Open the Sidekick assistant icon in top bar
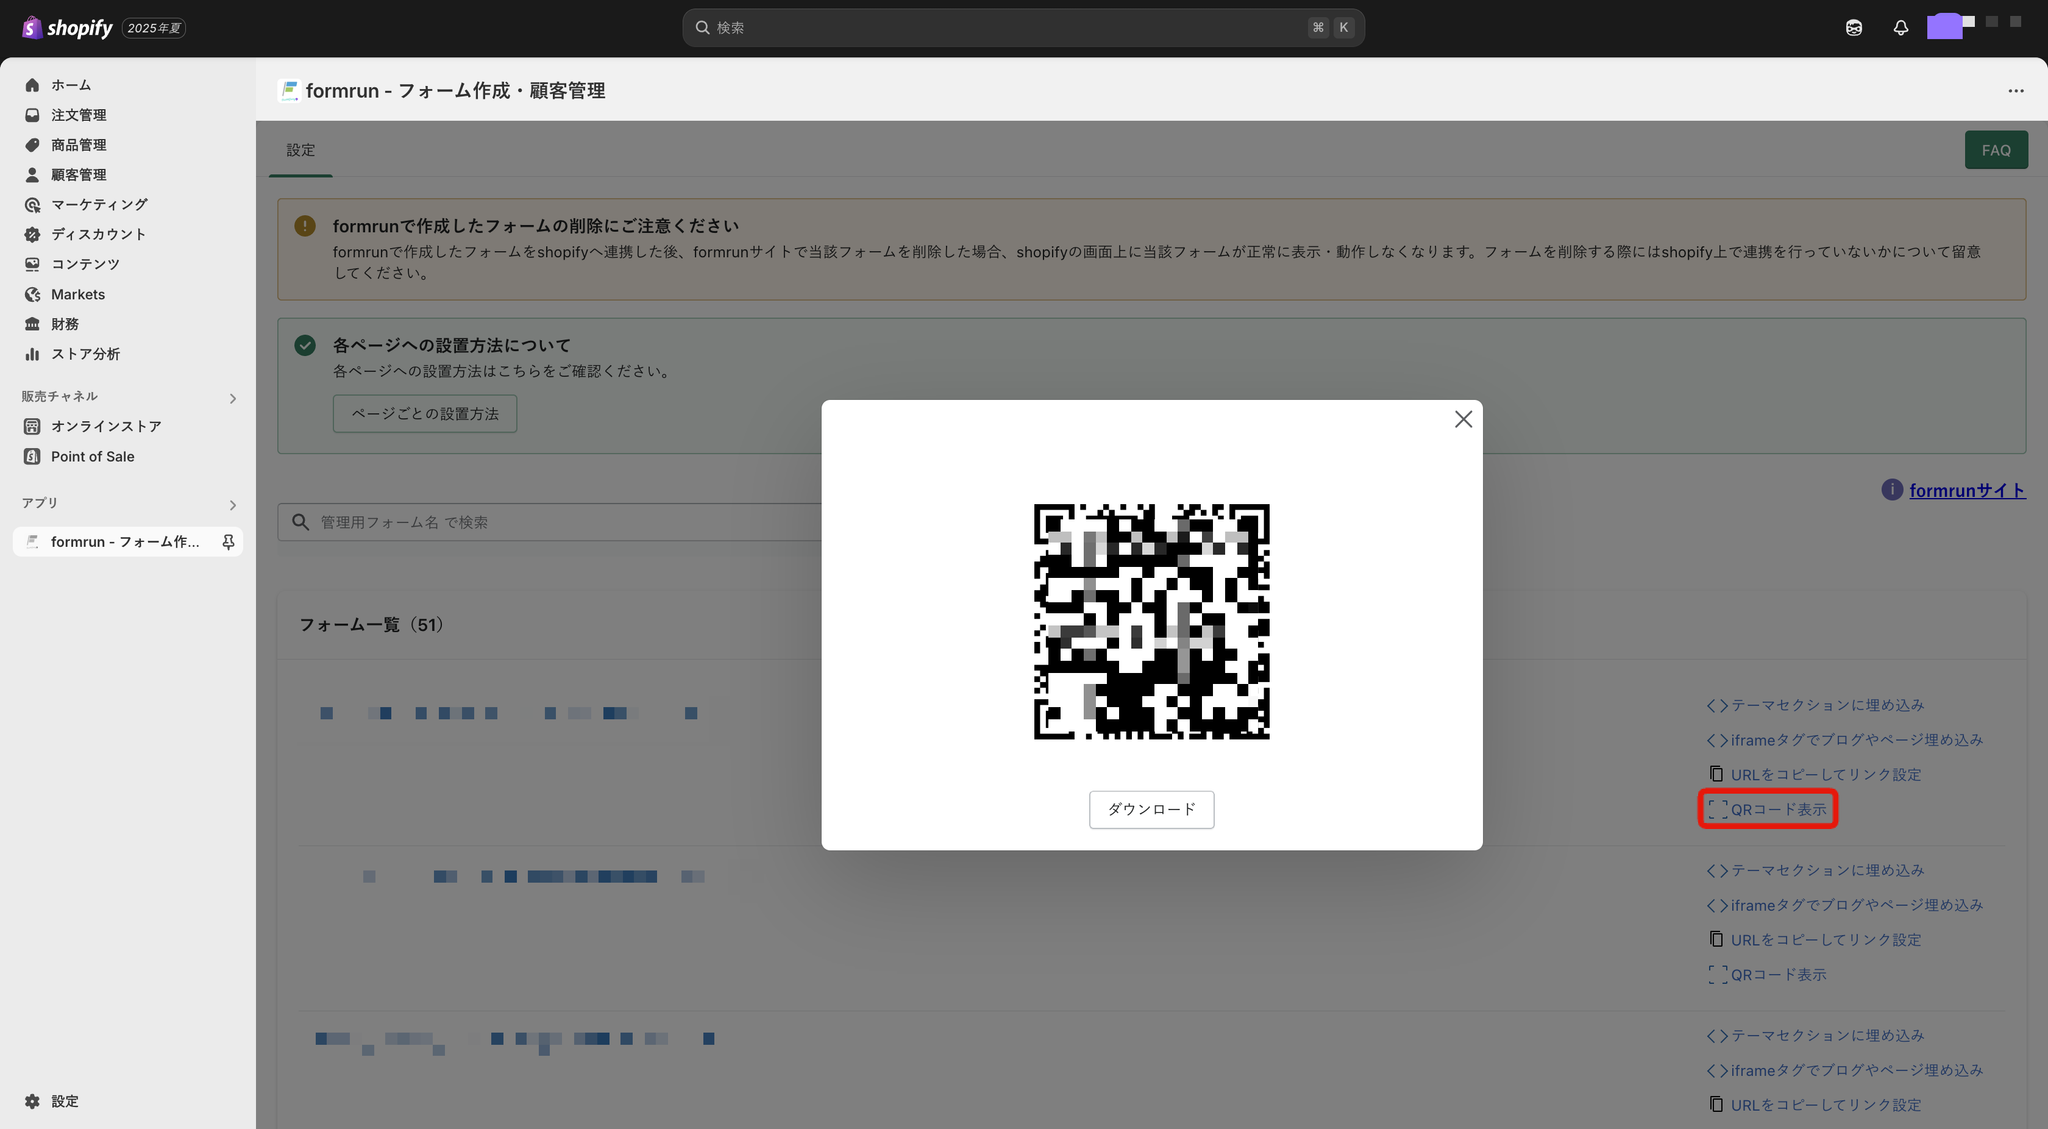This screenshot has height=1129, width=2048. pyautogui.click(x=1854, y=28)
